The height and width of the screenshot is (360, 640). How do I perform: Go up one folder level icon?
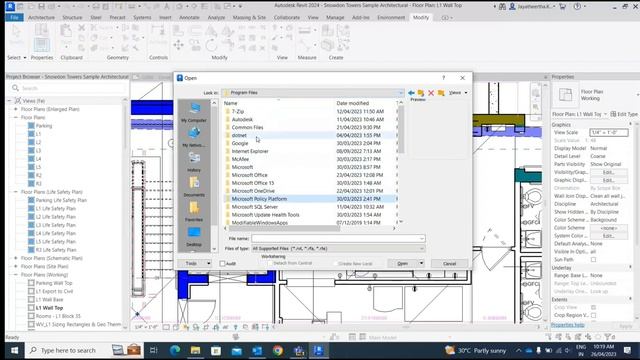[x=421, y=93]
